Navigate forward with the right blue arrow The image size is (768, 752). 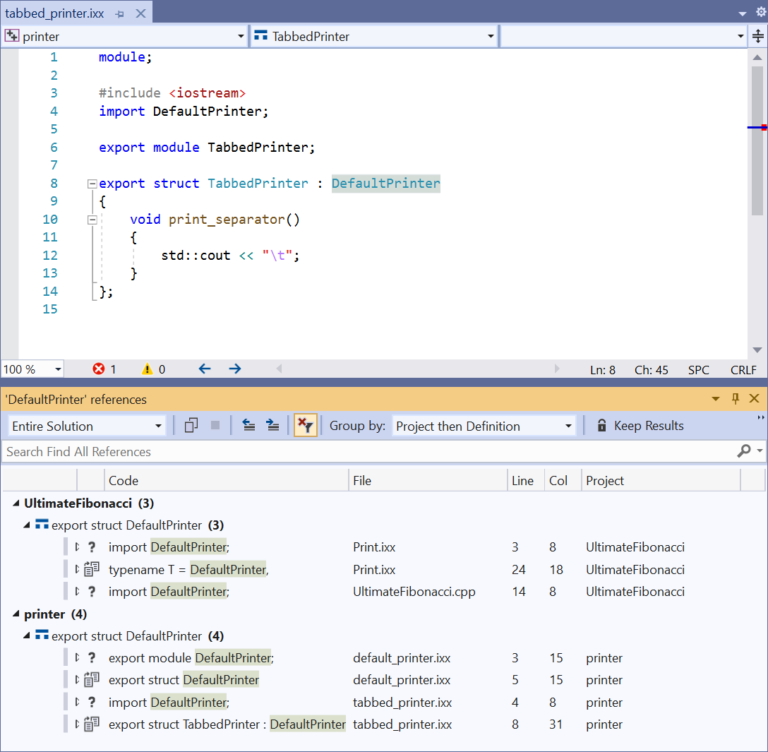235,369
